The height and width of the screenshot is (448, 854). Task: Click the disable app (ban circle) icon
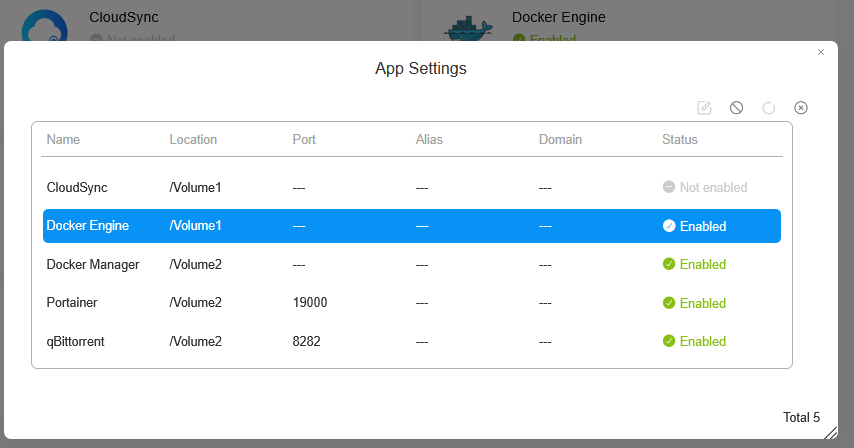pyautogui.click(x=736, y=108)
